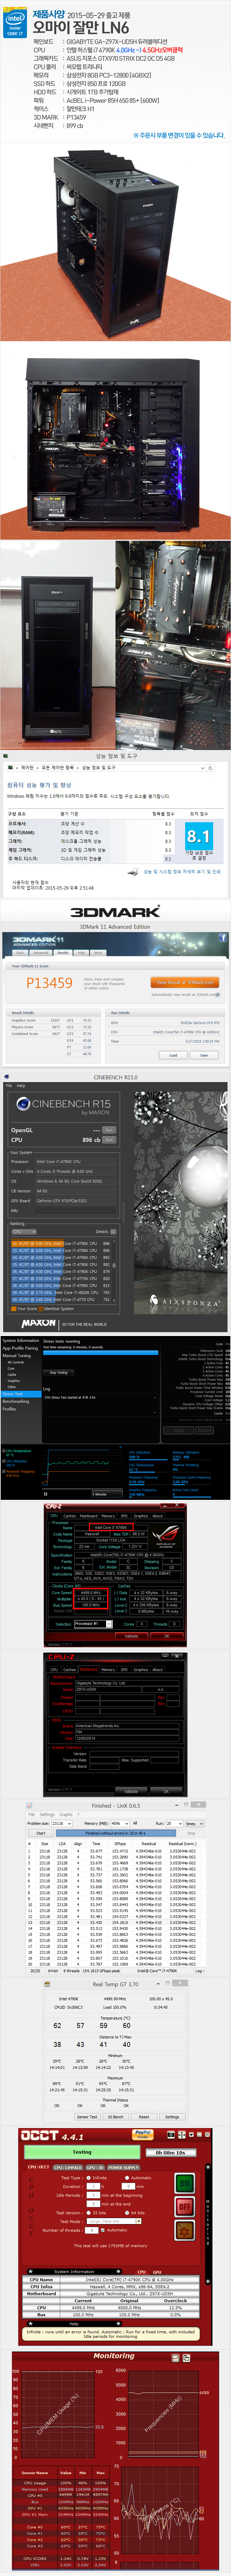This screenshot has height=2576, width=231.
Task: Open Caches tab in CPU-Z processor window
Action: point(70,1516)
